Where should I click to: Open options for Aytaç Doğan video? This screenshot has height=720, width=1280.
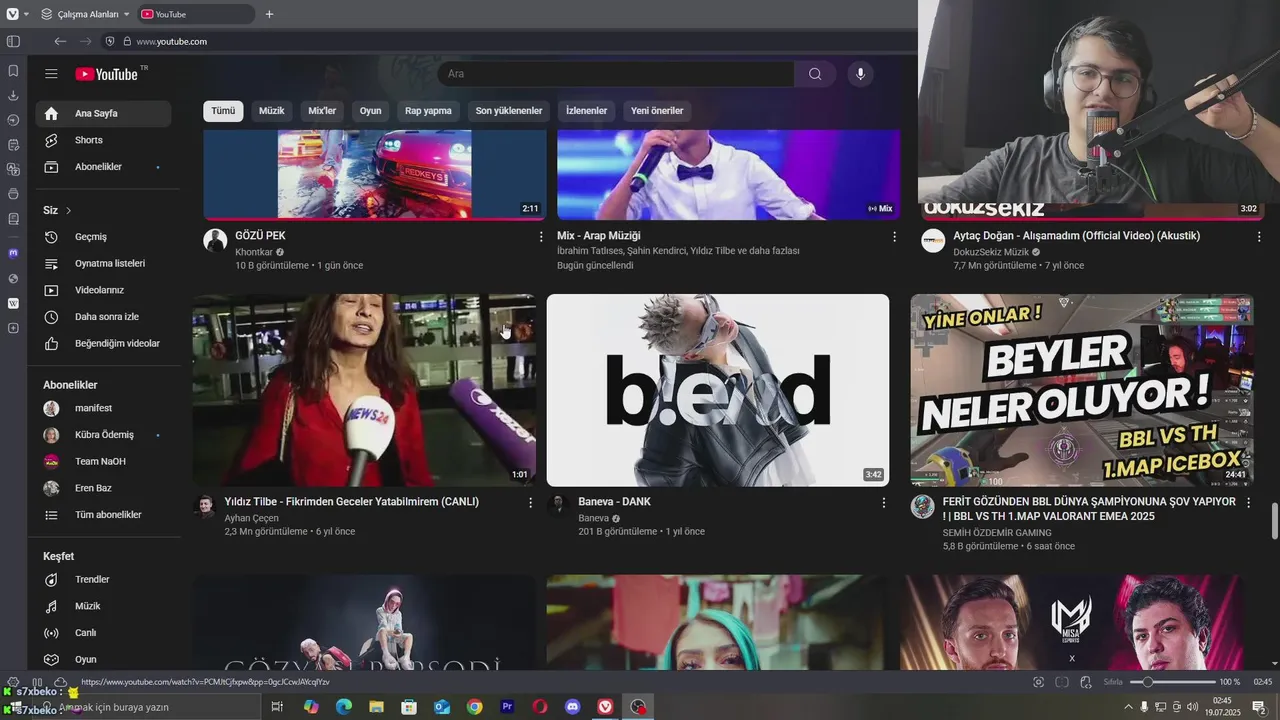[x=1258, y=237]
